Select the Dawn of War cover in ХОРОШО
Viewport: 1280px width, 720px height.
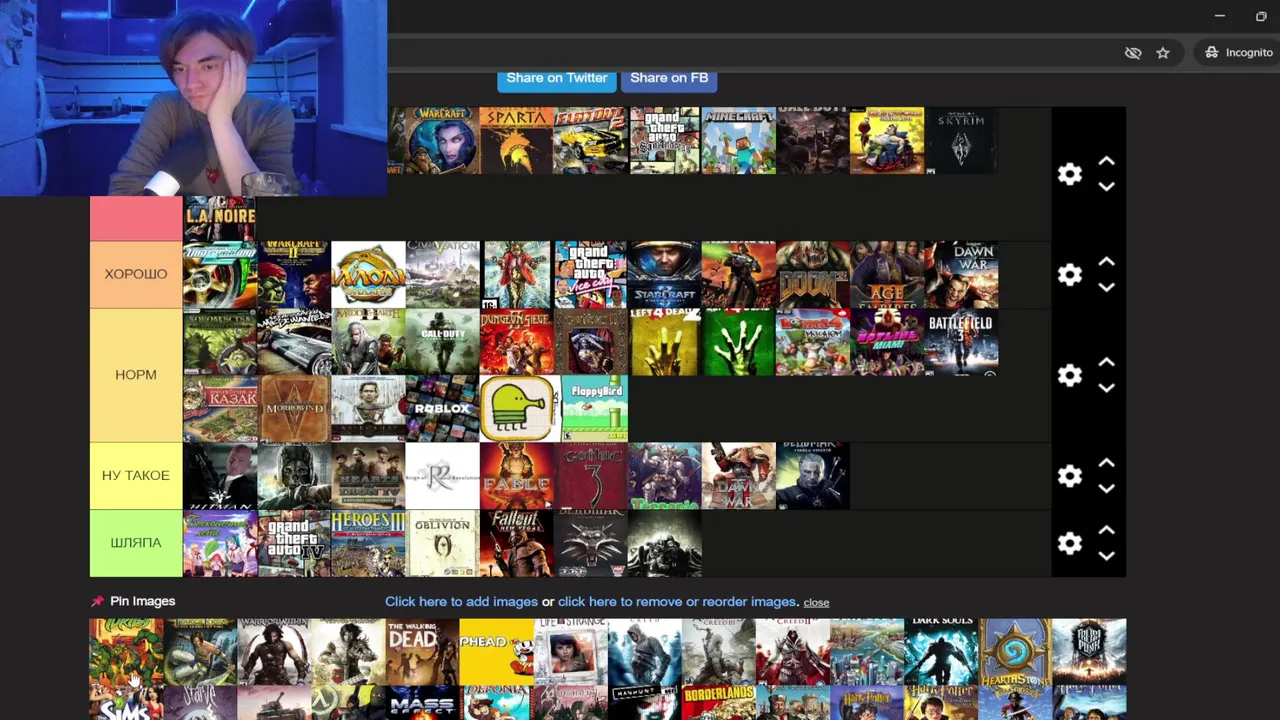[961, 274]
